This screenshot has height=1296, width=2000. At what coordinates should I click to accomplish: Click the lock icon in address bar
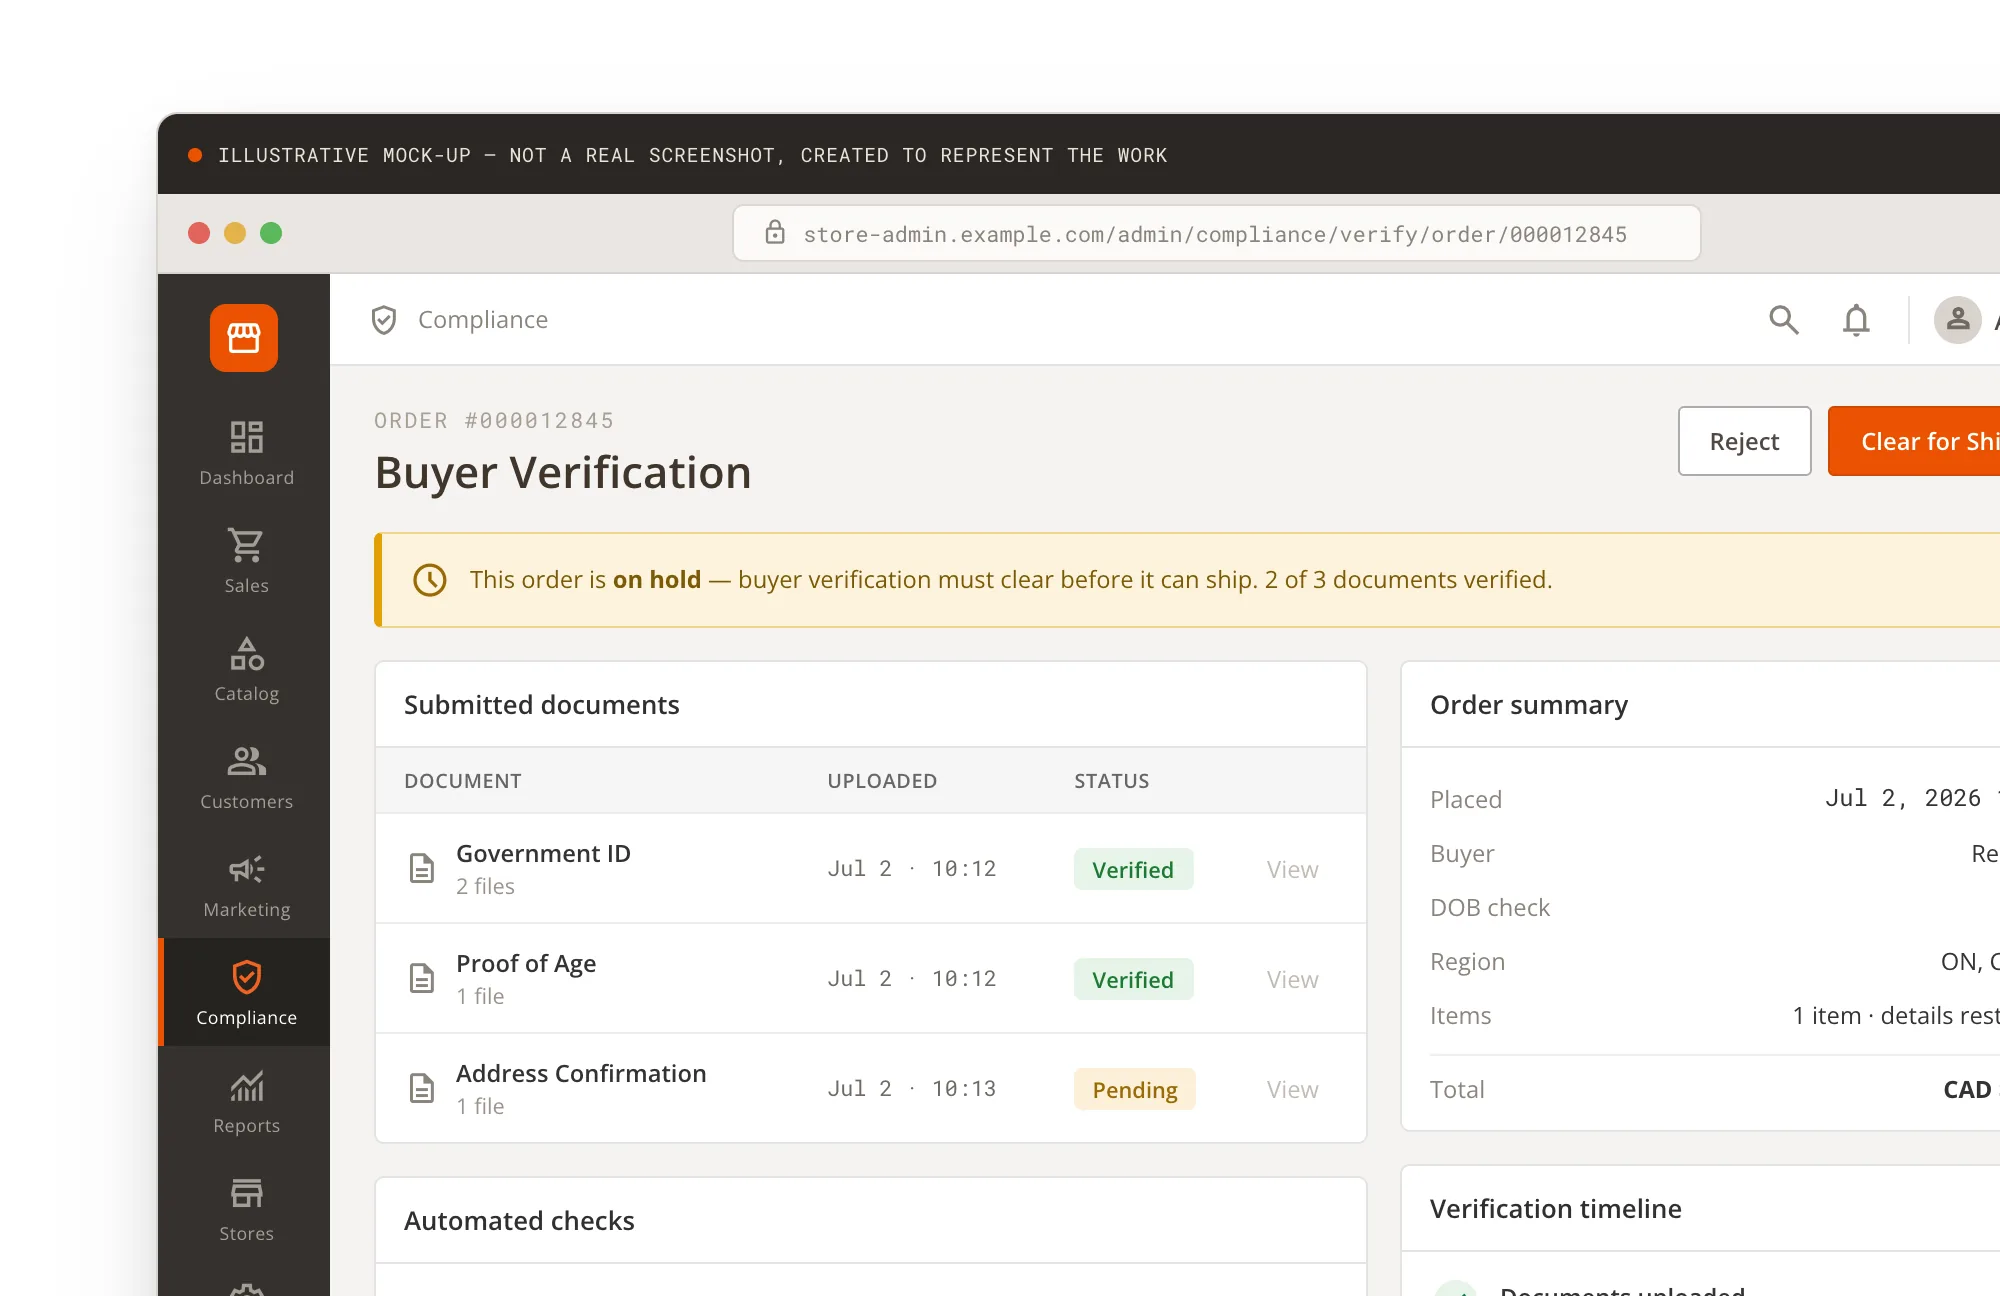[x=775, y=232]
